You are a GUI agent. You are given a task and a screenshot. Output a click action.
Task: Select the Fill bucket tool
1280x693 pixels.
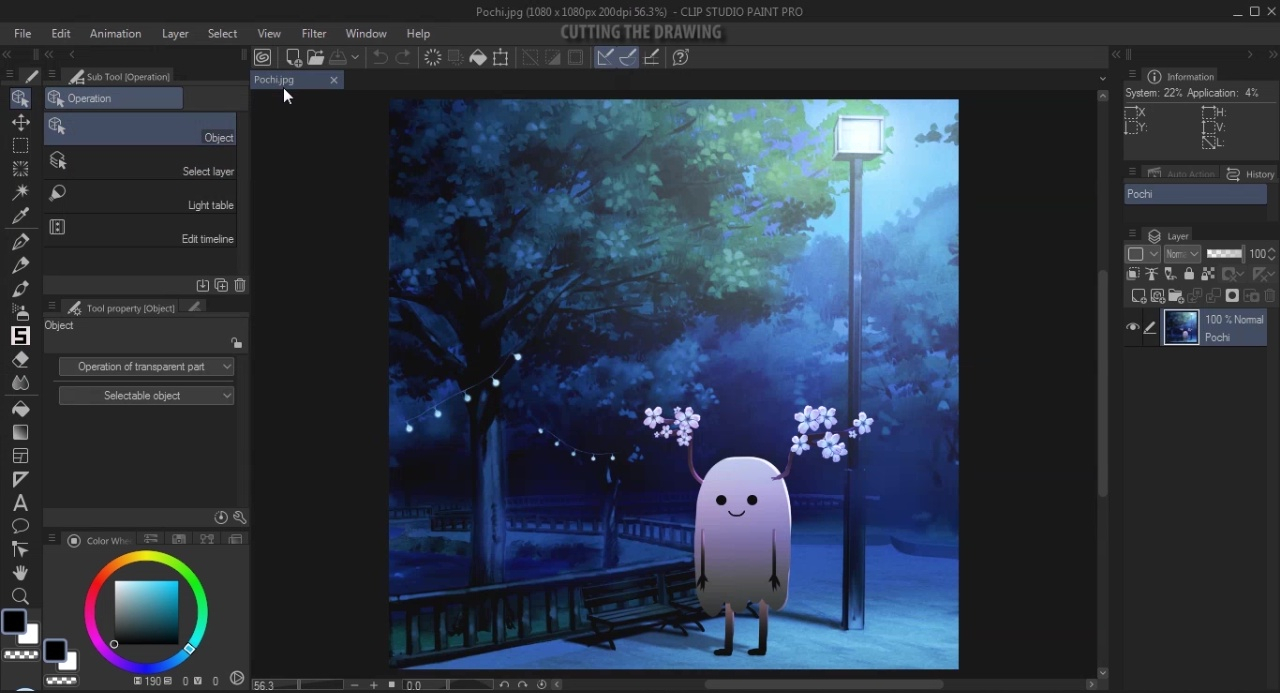[x=20, y=409]
